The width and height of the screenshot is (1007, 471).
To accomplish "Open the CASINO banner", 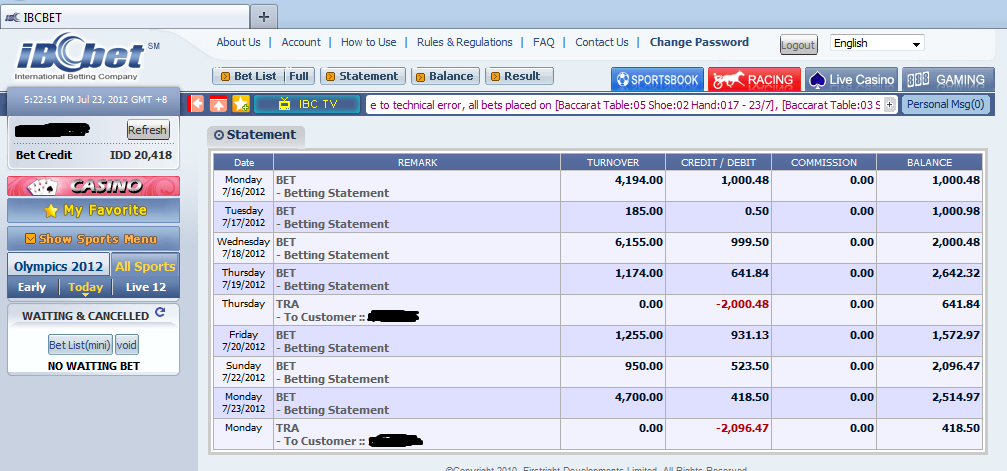I will tap(93, 186).
